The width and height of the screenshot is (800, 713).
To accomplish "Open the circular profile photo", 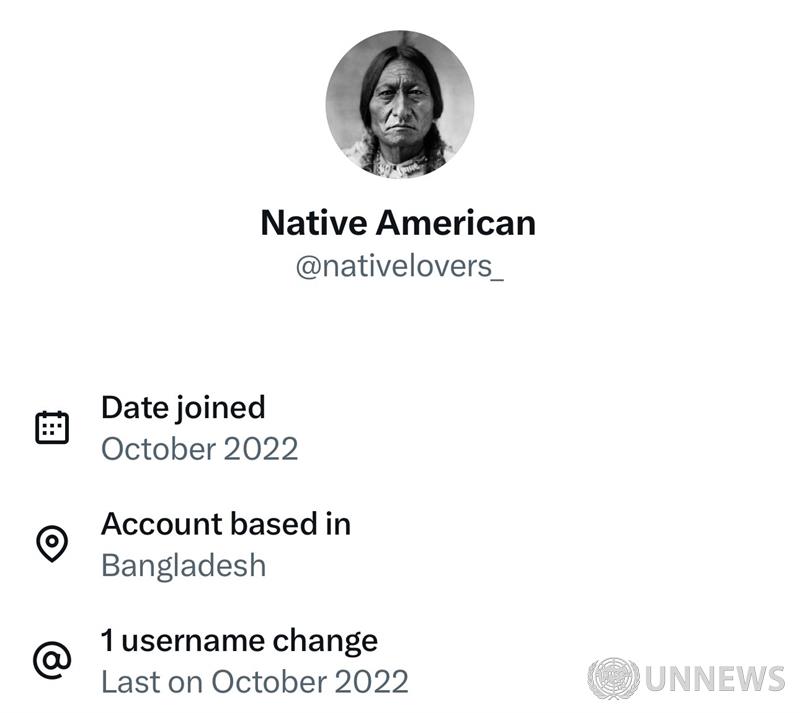I will point(399,104).
